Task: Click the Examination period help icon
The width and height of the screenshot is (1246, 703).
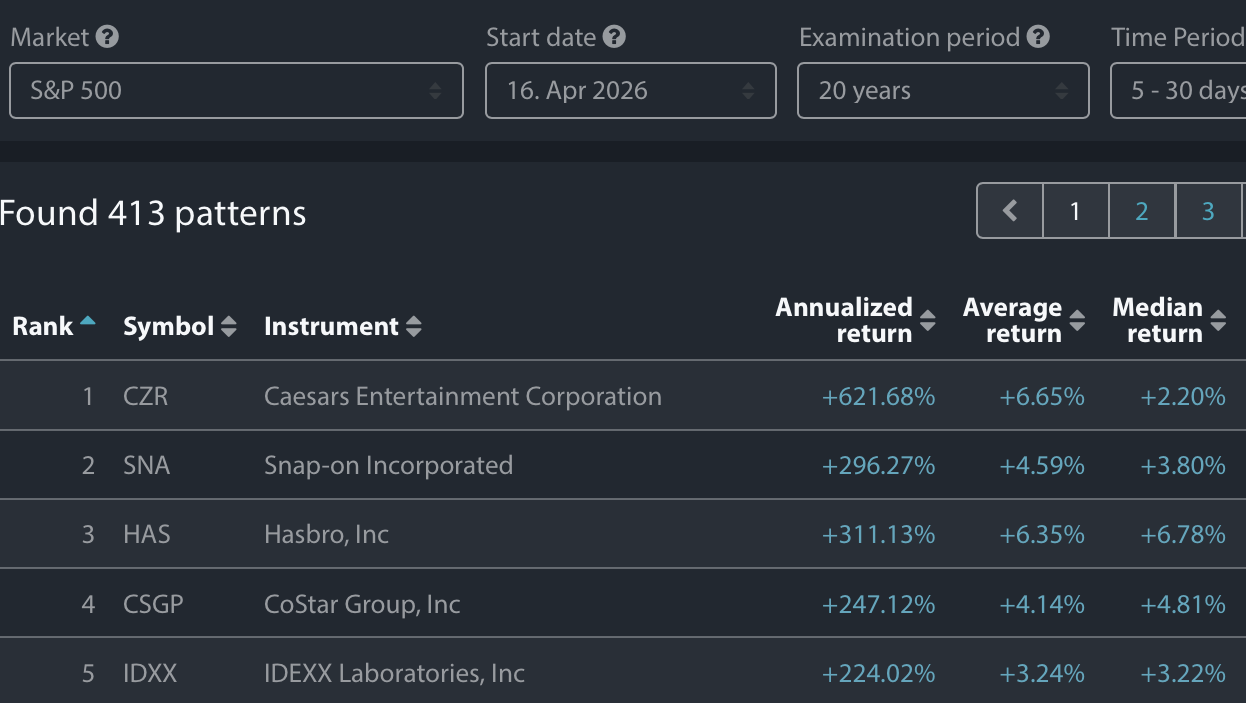Action: (1039, 38)
